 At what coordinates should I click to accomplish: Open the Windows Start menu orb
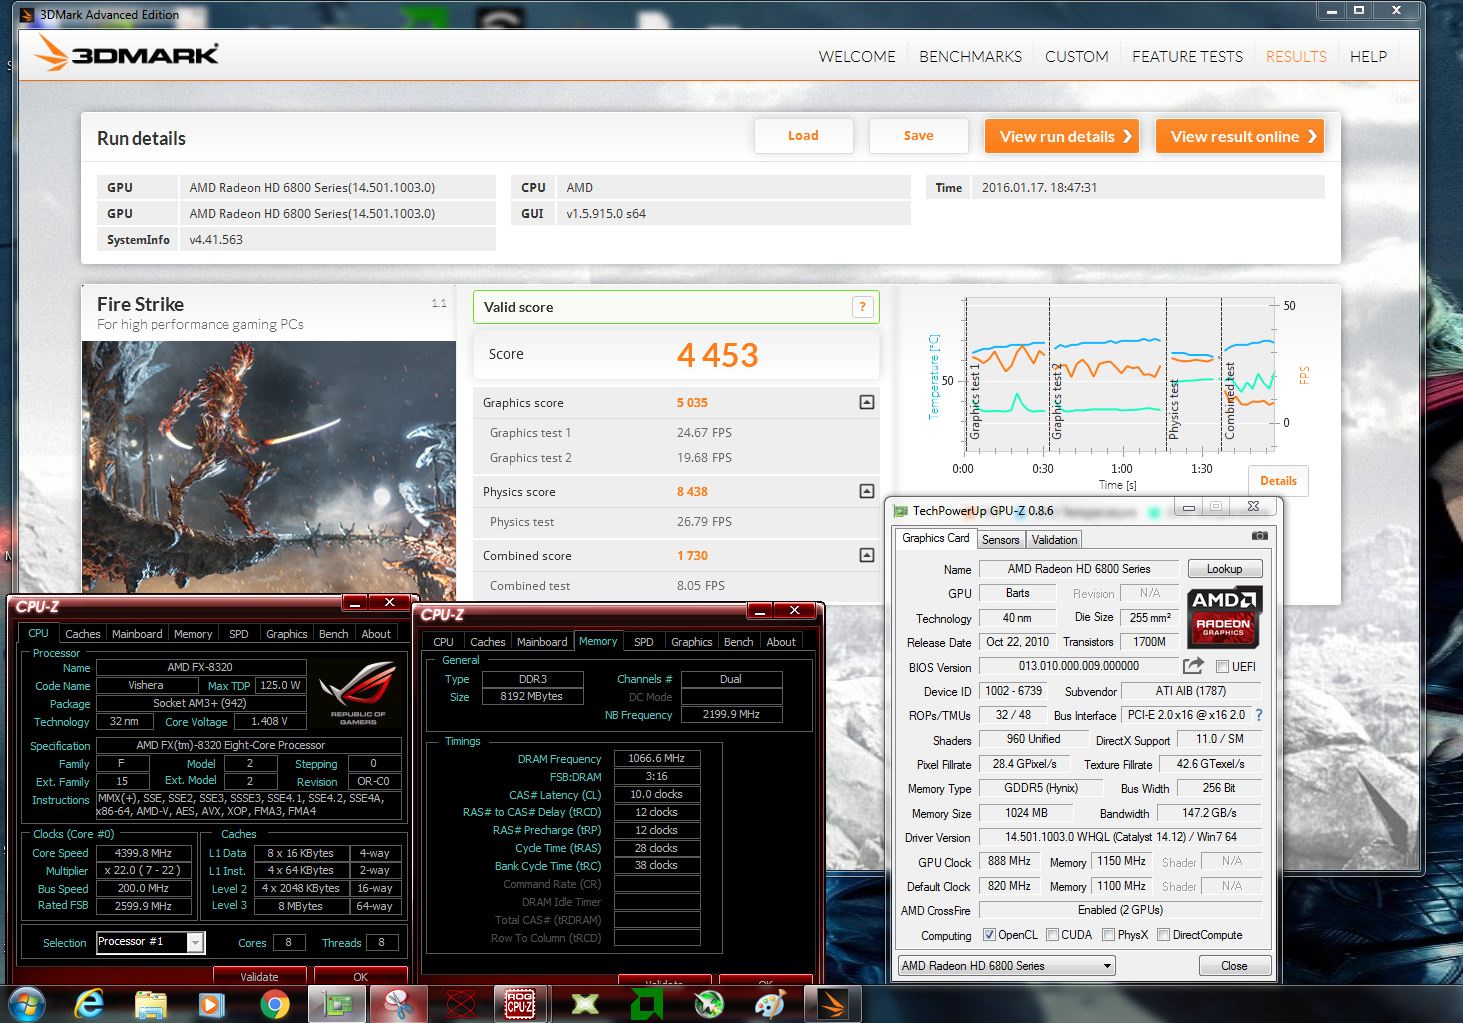[x=26, y=1004]
